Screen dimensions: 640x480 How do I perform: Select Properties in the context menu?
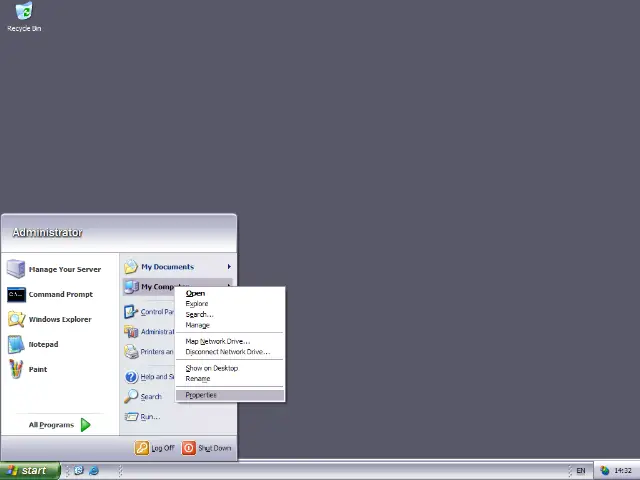pyautogui.click(x=230, y=395)
